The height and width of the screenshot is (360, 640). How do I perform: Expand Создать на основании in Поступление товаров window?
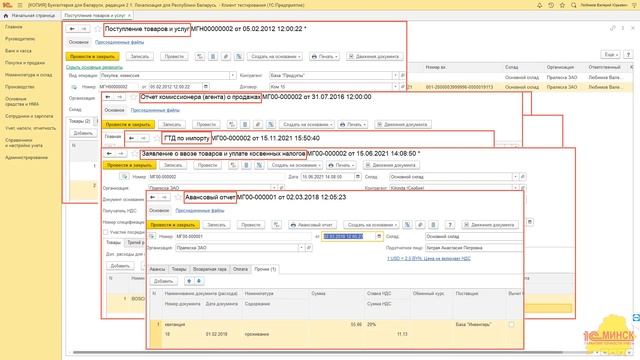point(275,56)
